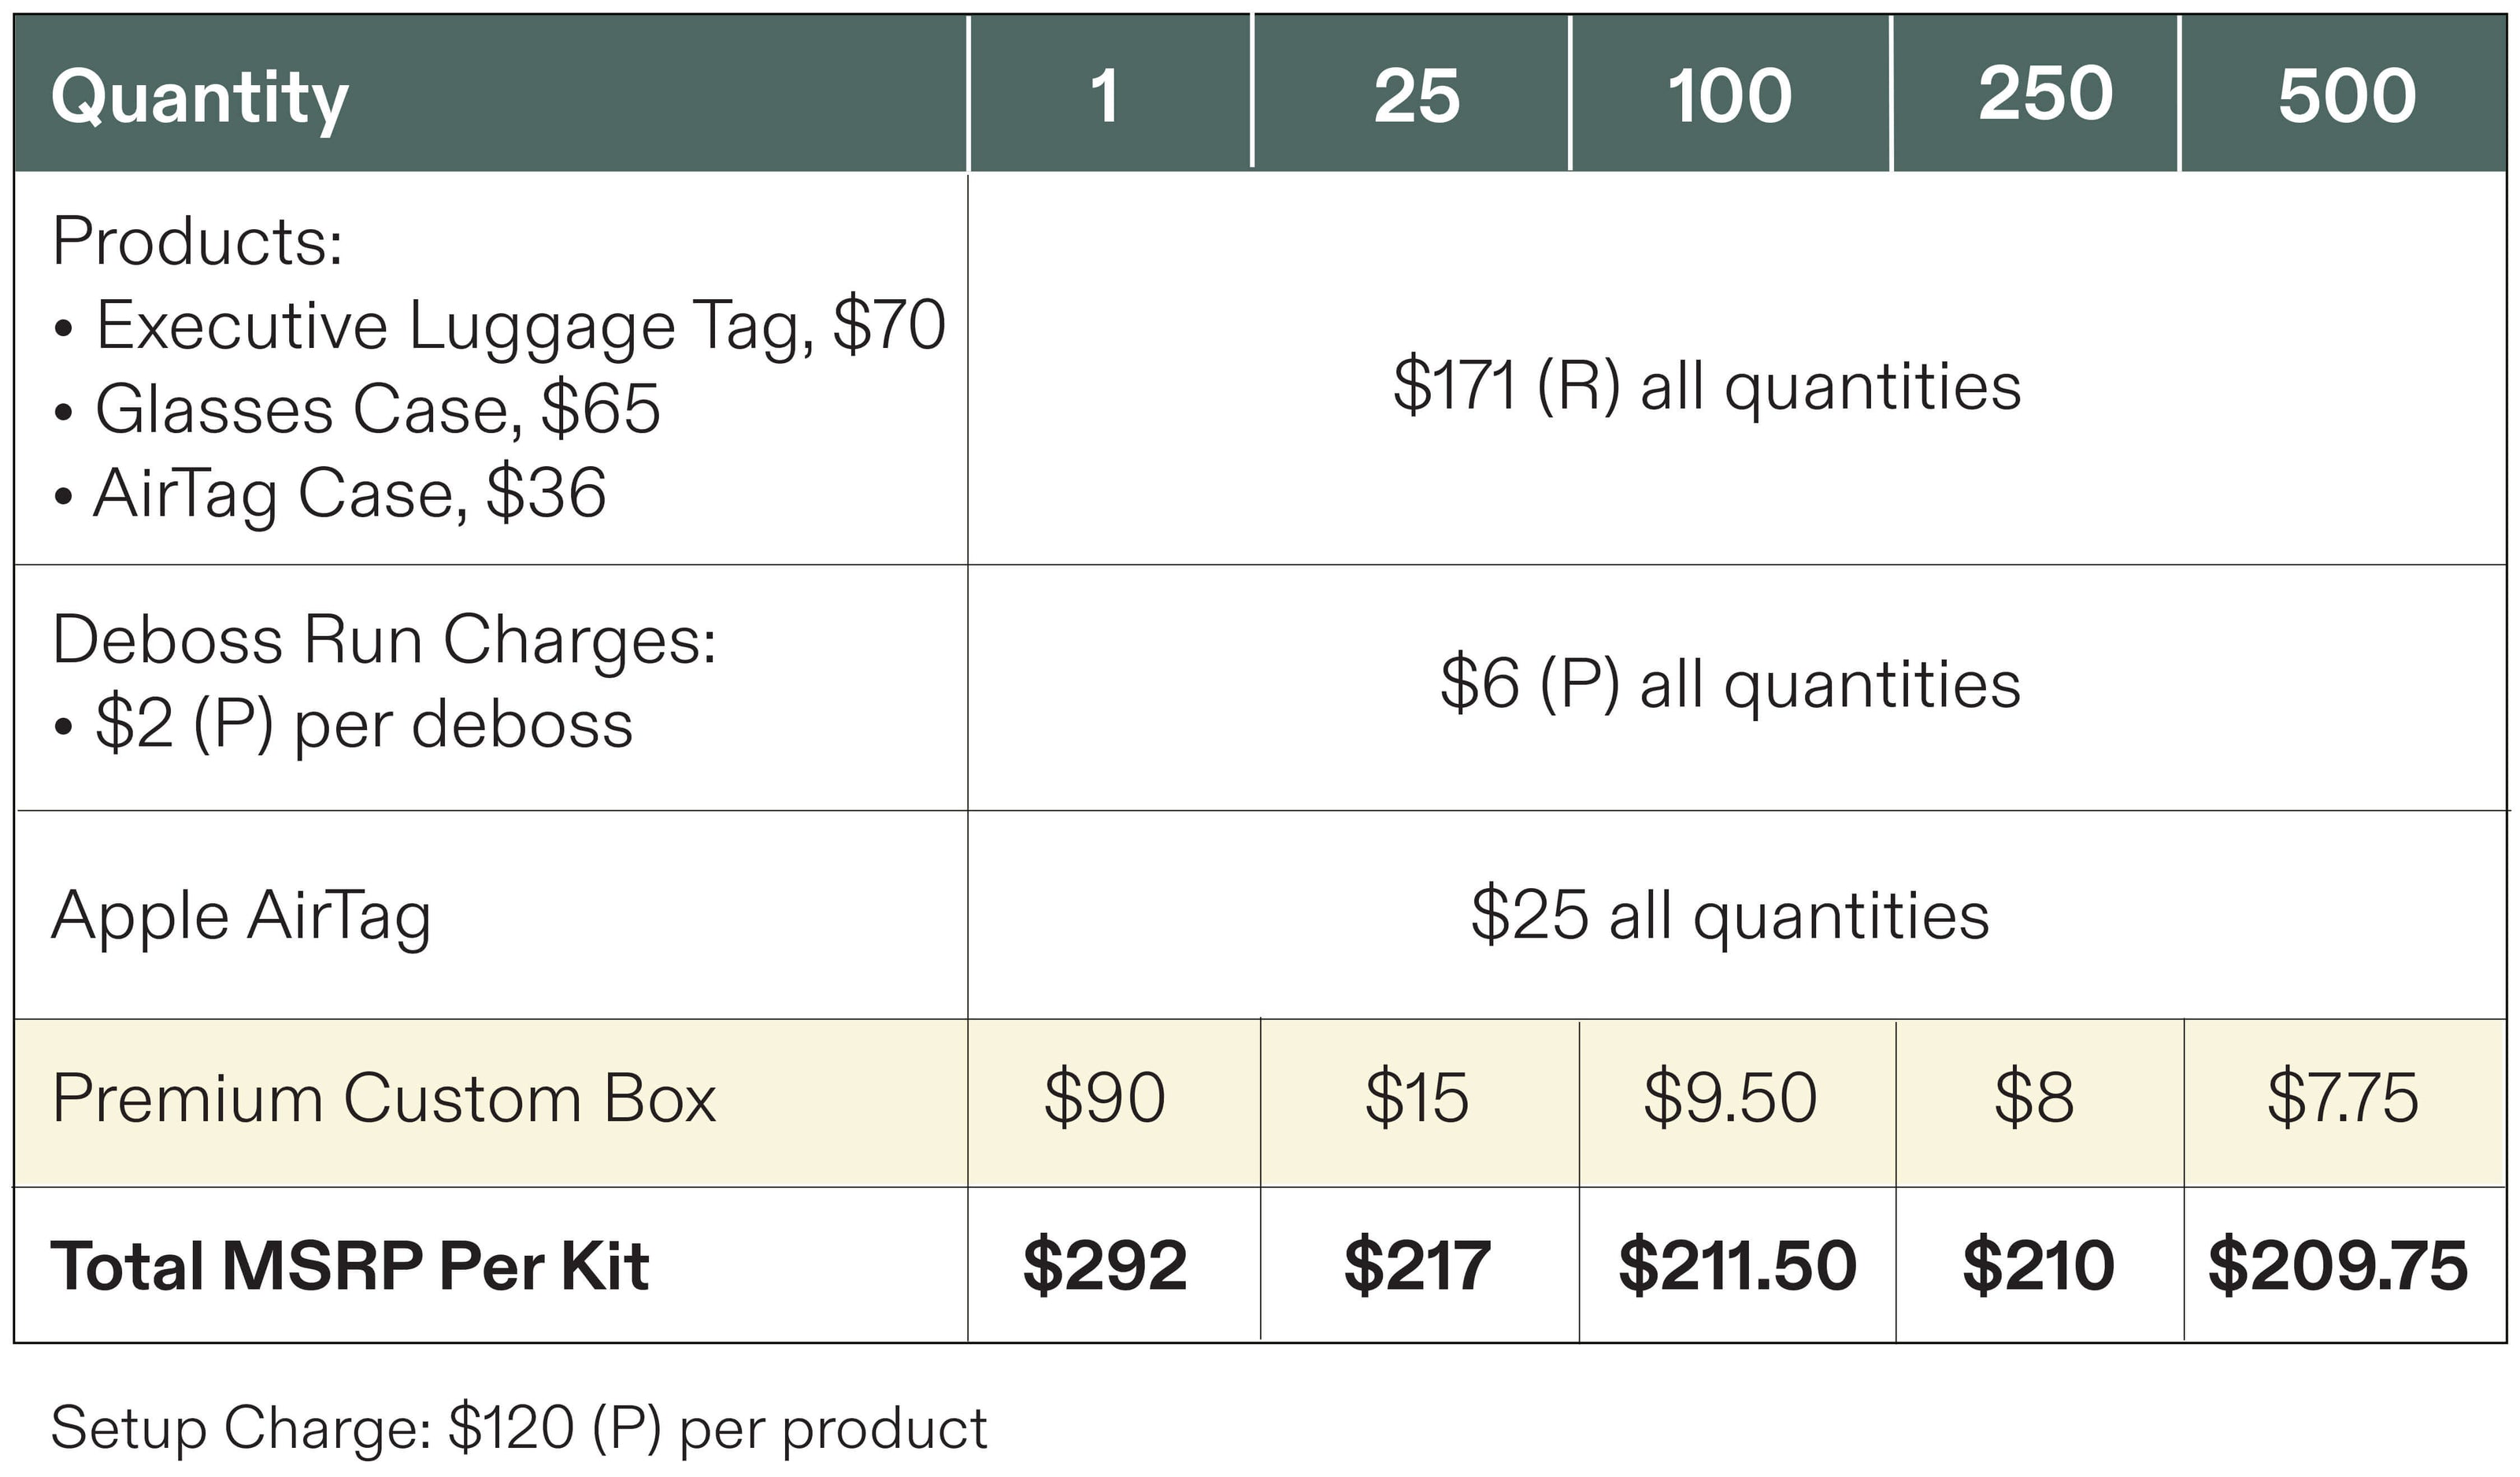The height and width of the screenshot is (1477, 2520).
Task: Click the Setup Charge footnote text
Action: pyautogui.click(x=519, y=1428)
